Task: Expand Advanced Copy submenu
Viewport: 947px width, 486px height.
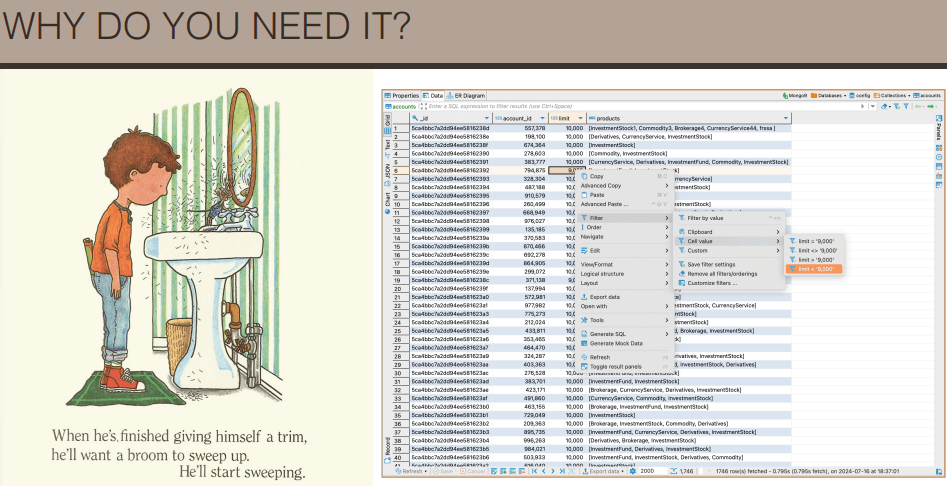Action: pos(624,185)
